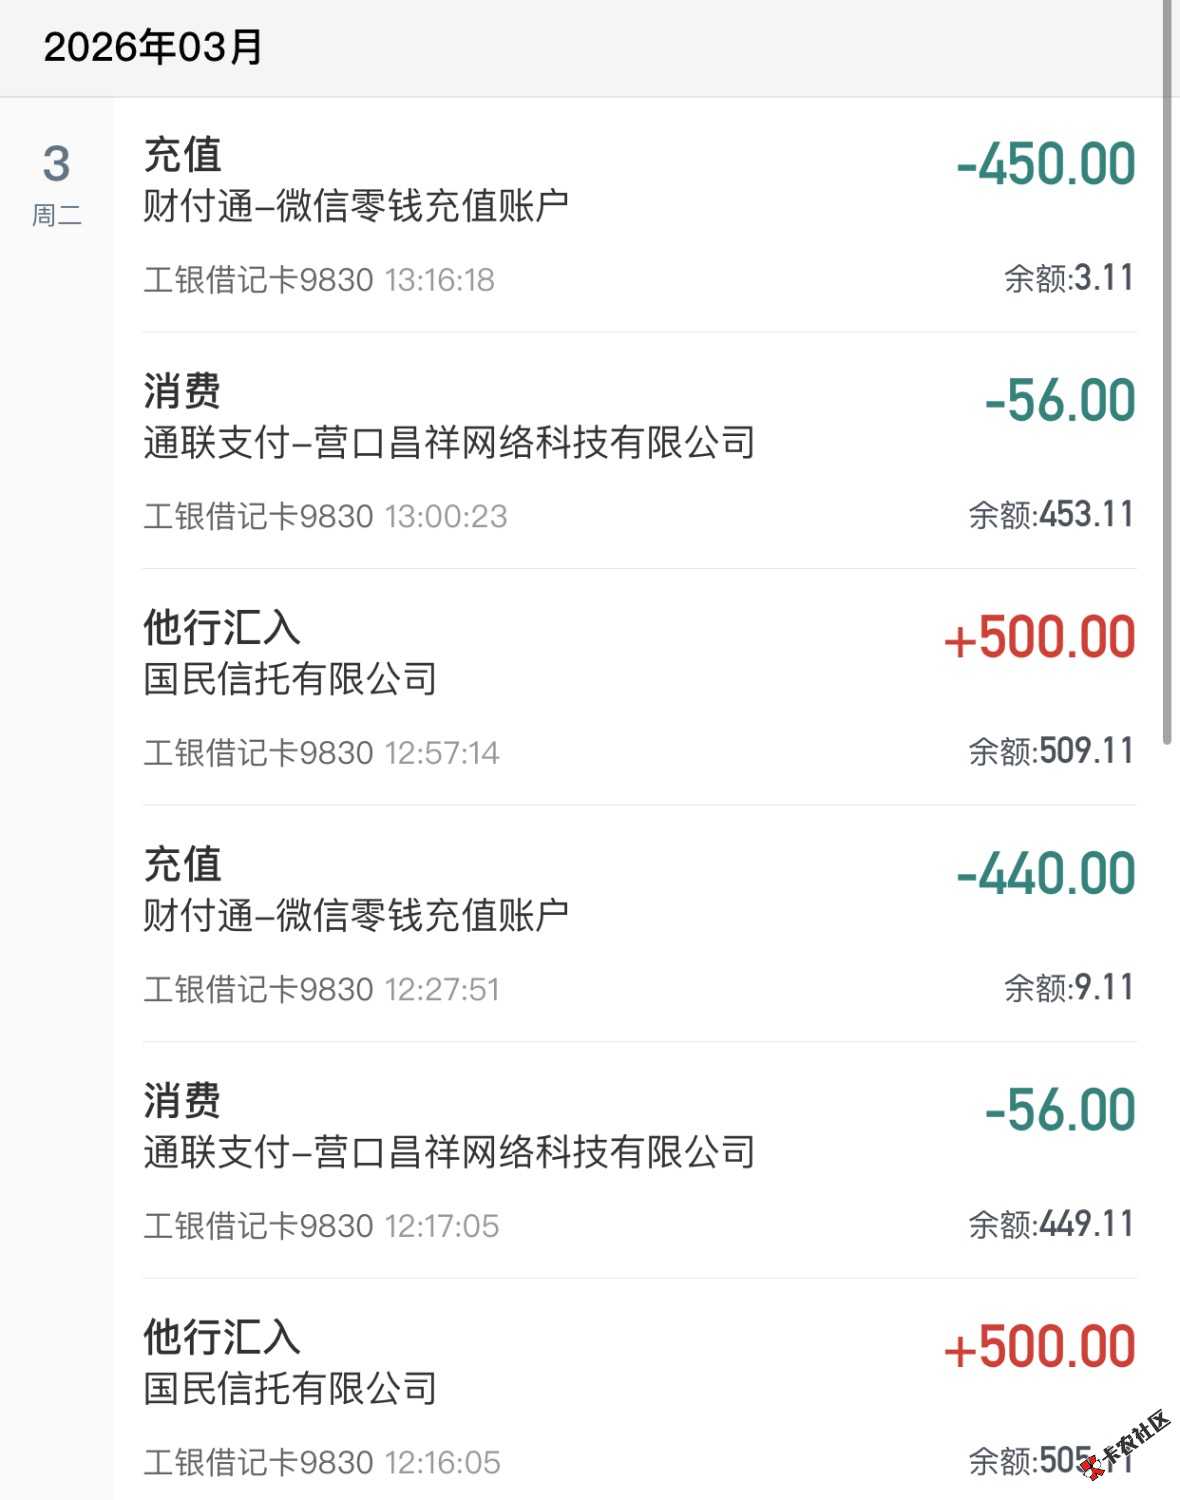Screen dimensions: 1180x1500
Task: Click the 工银借记卡9830 13:16:18 card line
Action: pos(319,280)
